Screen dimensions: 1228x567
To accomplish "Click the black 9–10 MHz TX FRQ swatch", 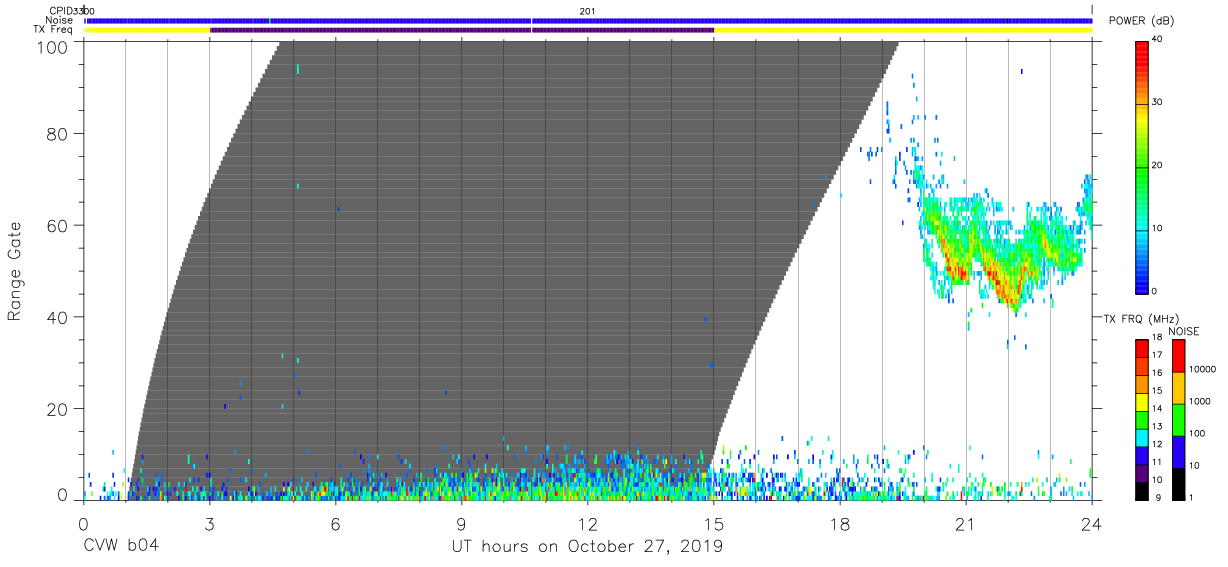I will click(x=1142, y=491).
